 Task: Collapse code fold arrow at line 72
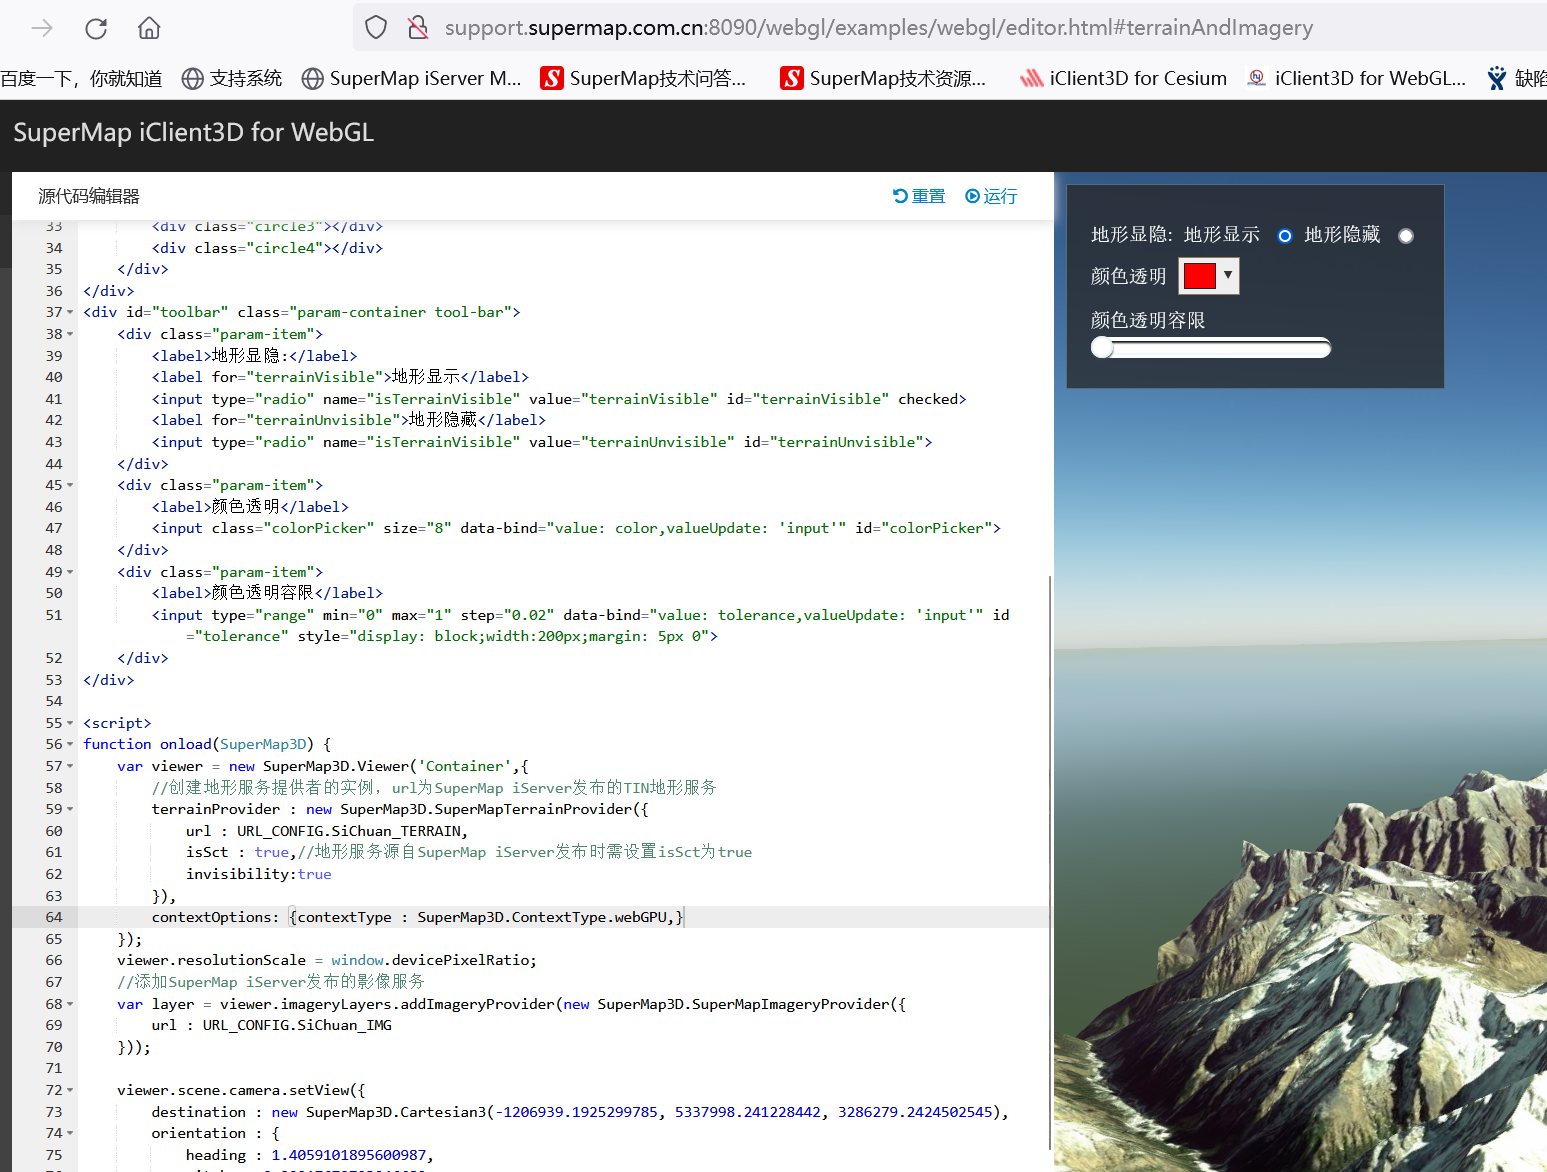point(70,1090)
